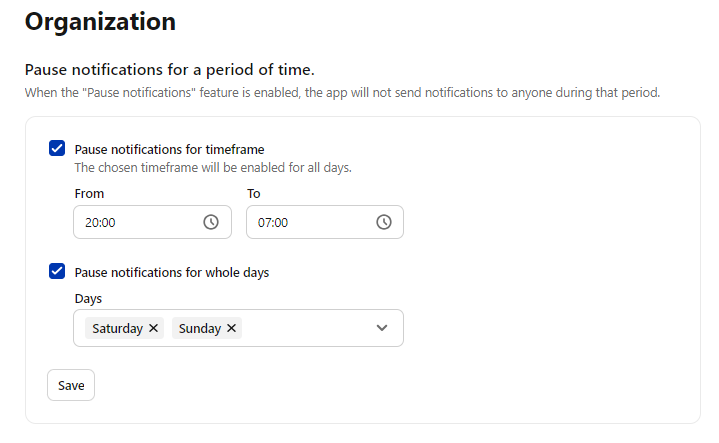719x443 pixels.
Task: Save the pause notification settings
Action: pos(71,385)
